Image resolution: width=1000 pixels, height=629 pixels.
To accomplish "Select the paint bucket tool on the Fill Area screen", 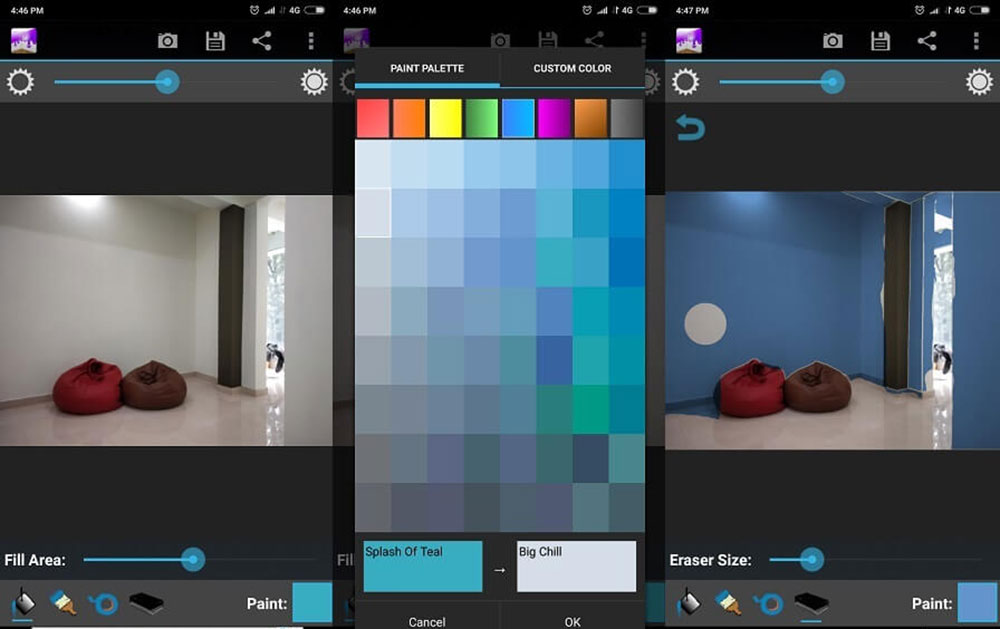I will tap(23, 602).
